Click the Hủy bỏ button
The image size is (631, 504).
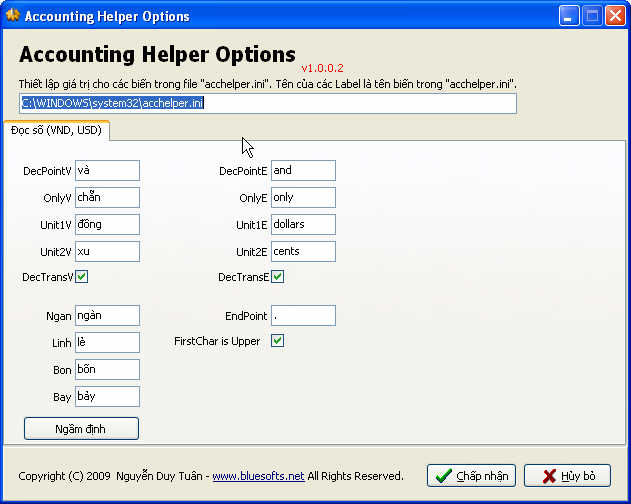coord(567,476)
